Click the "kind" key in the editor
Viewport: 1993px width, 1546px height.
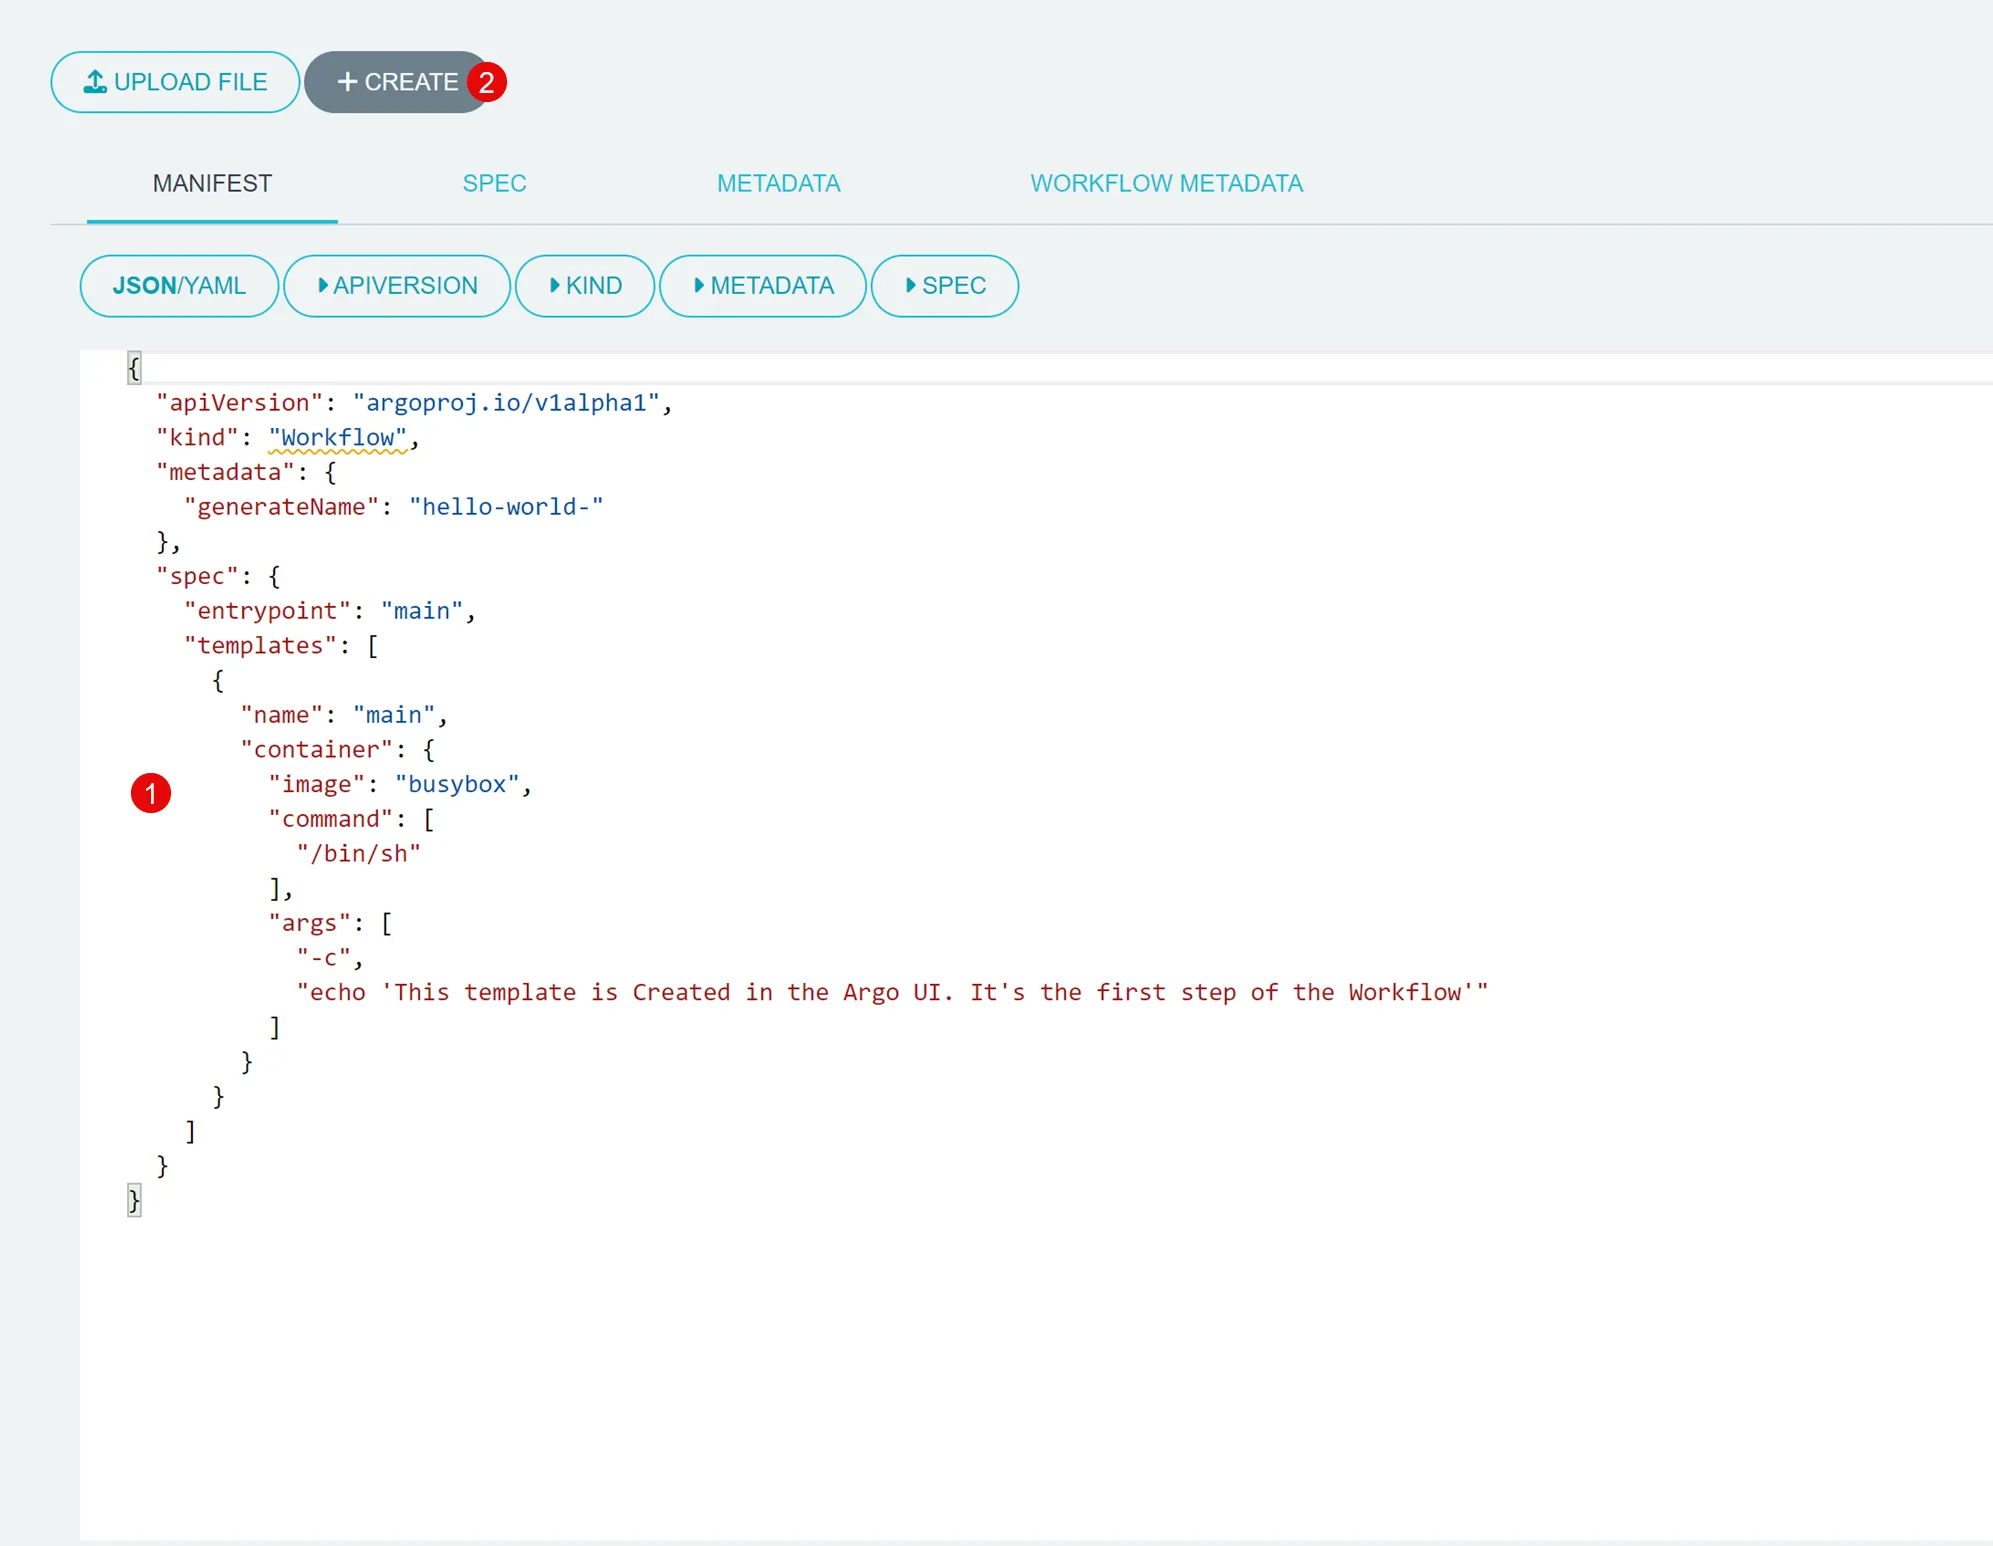coord(198,438)
